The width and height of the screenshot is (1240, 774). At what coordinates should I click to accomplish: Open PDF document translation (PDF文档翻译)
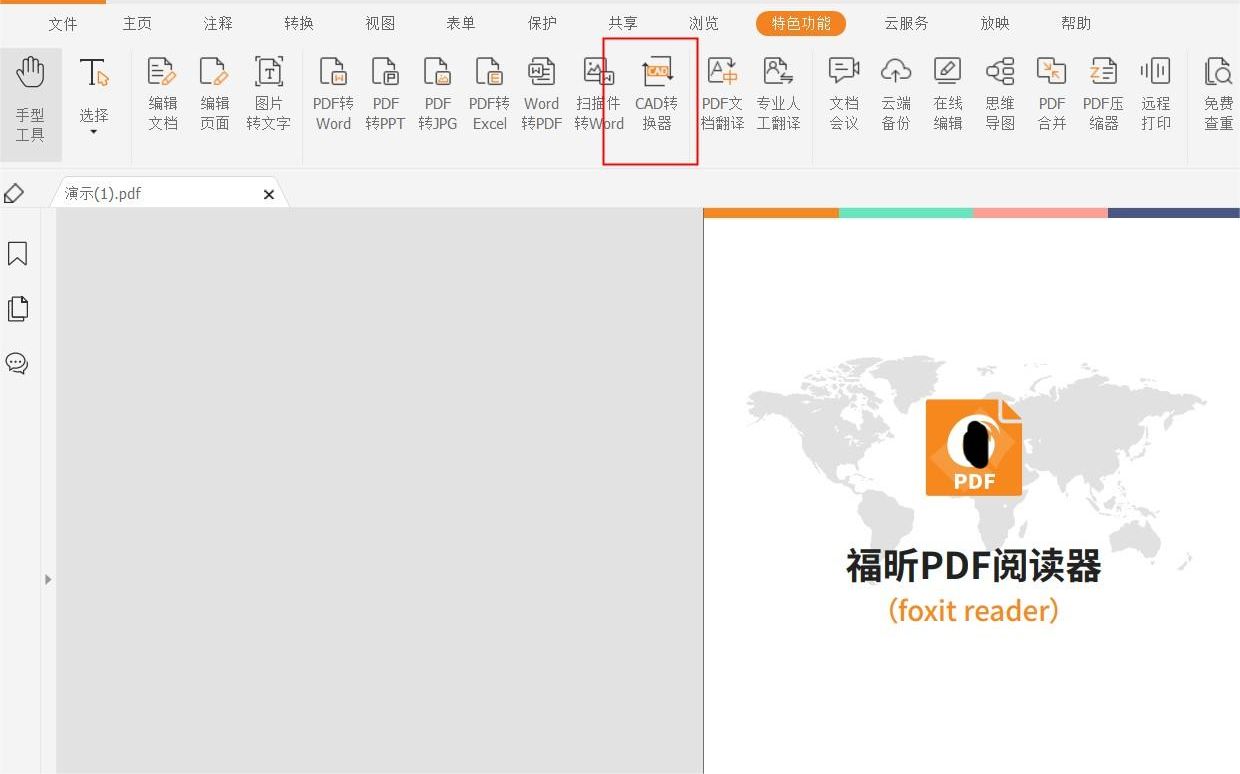(722, 95)
